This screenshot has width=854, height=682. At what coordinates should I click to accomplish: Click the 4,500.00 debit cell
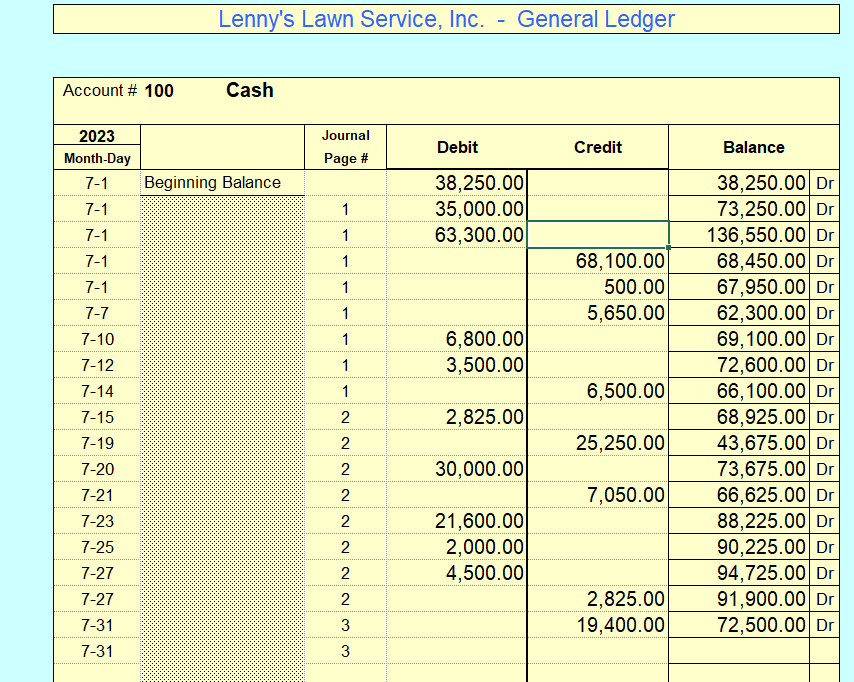click(x=456, y=573)
